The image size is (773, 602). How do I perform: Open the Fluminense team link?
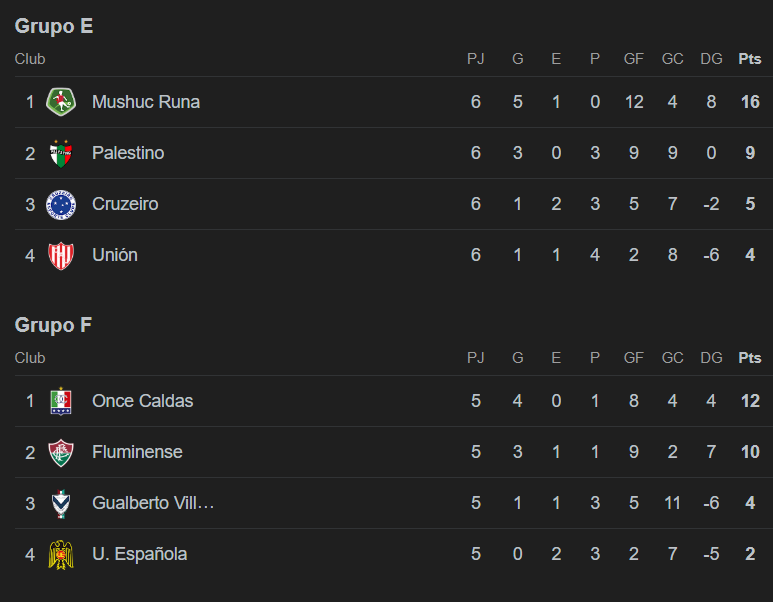tap(137, 452)
